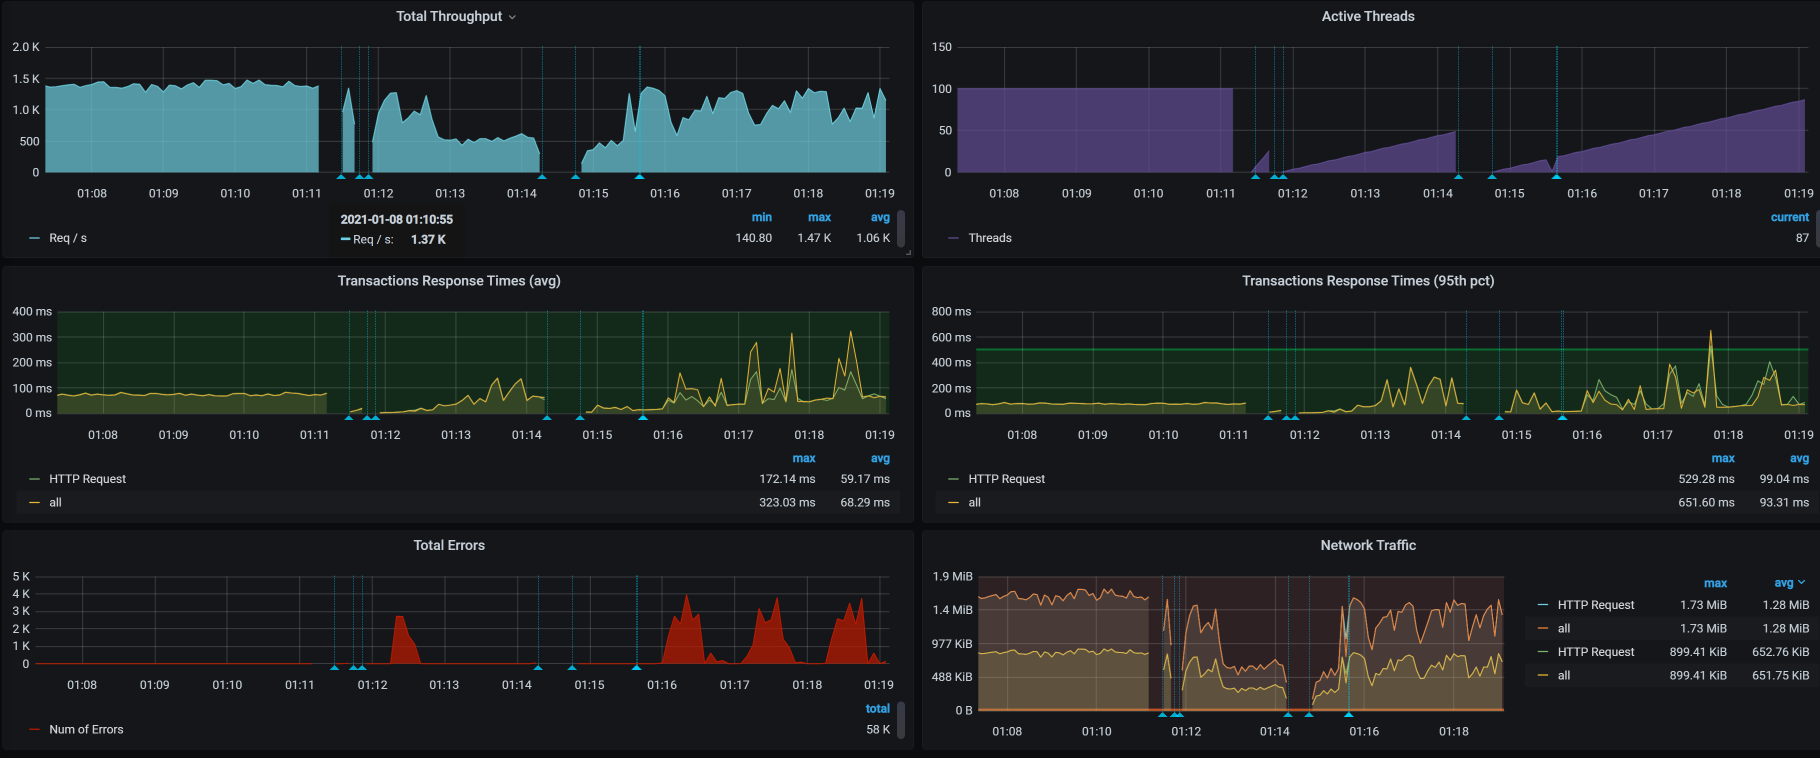Open color picker for purple Threads legend swatch
The image size is (1820, 758).
coord(953,238)
